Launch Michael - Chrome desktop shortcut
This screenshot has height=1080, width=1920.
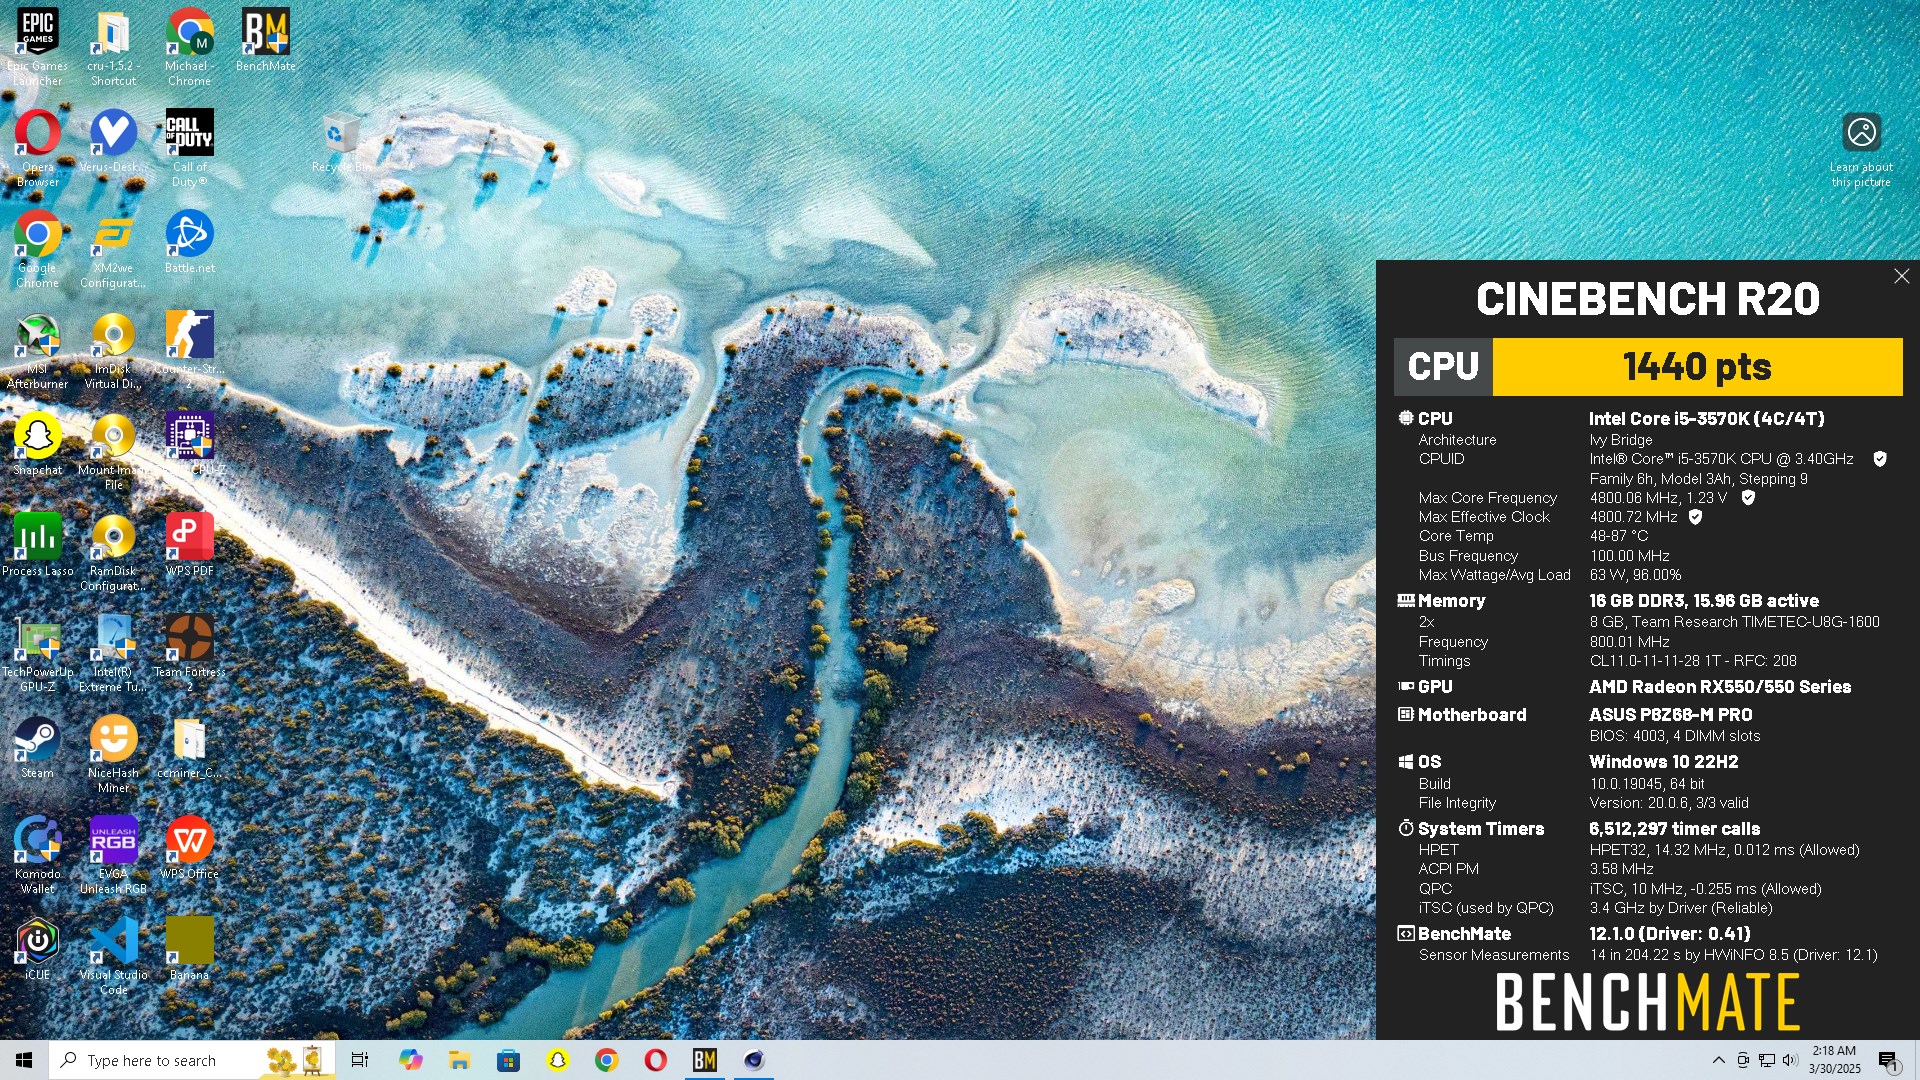point(189,47)
